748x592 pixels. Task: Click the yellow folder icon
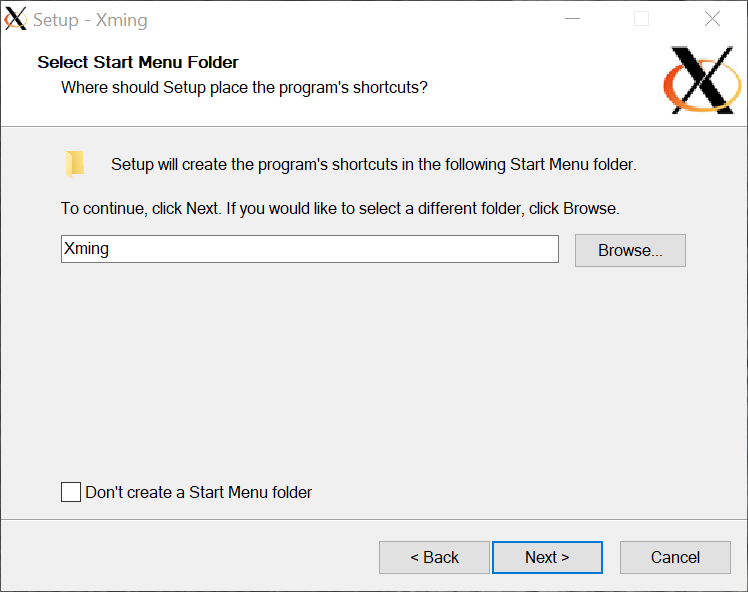(75, 164)
